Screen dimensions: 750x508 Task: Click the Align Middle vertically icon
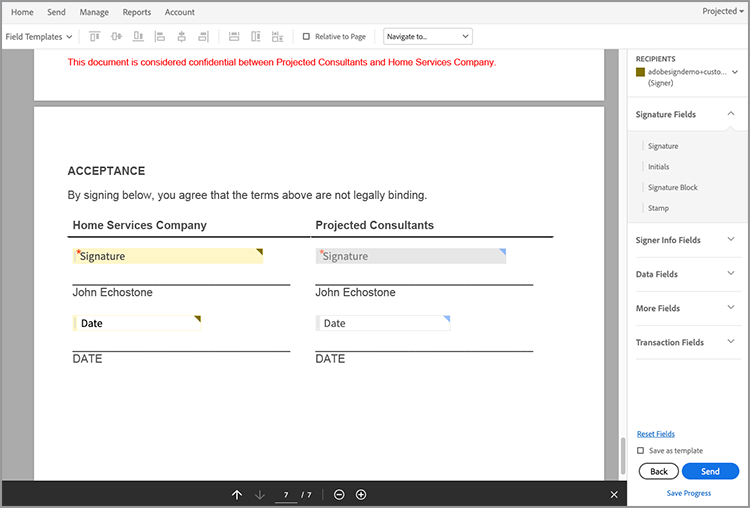click(x=116, y=36)
